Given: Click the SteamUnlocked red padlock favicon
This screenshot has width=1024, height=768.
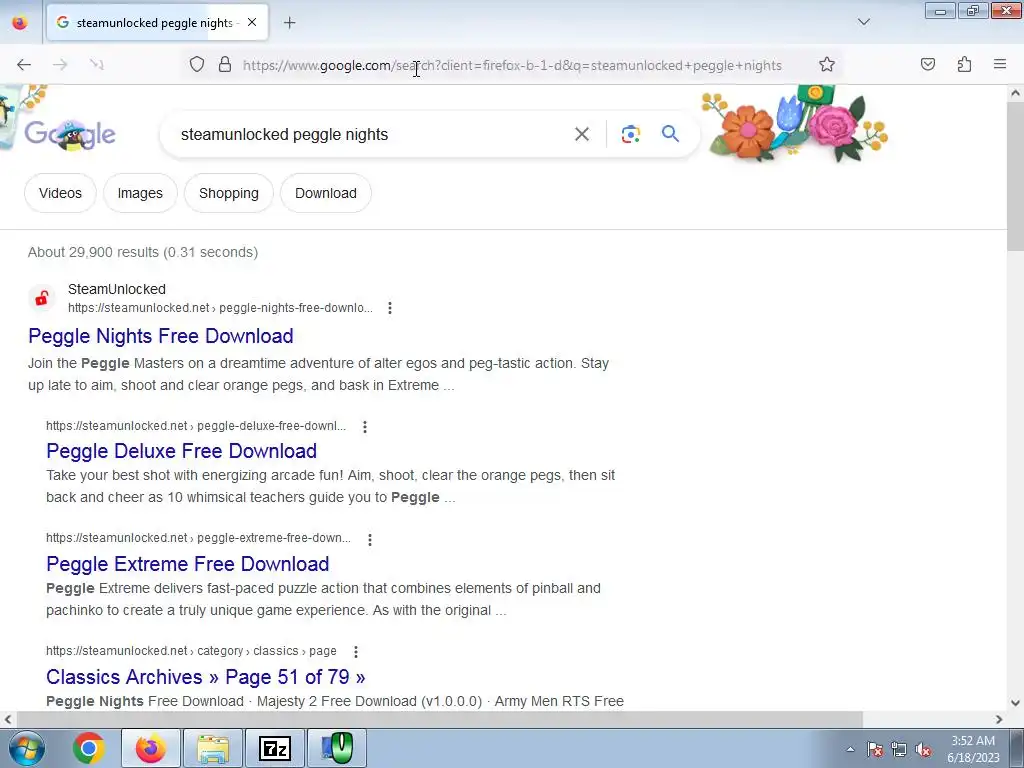Looking at the screenshot, I should 42,298.
